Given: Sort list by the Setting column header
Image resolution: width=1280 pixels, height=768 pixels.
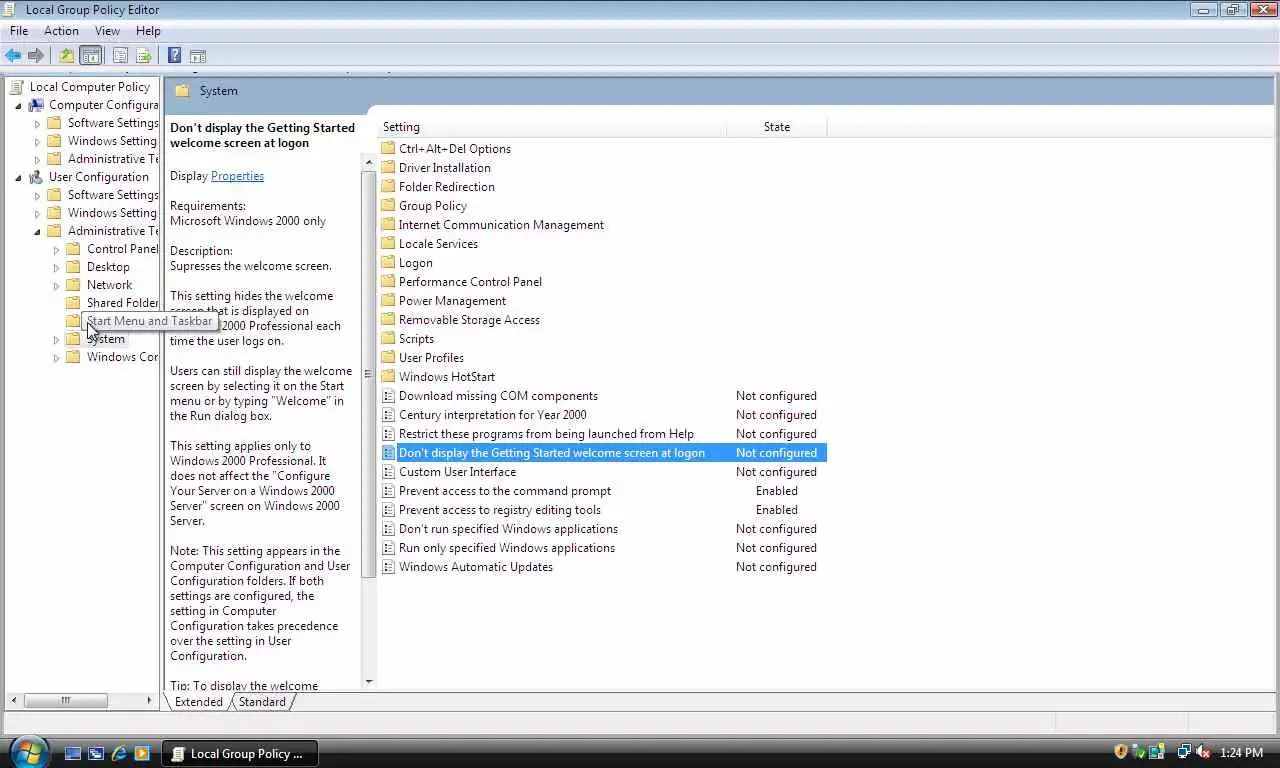Looking at the screenshot, I should (553, 127).
